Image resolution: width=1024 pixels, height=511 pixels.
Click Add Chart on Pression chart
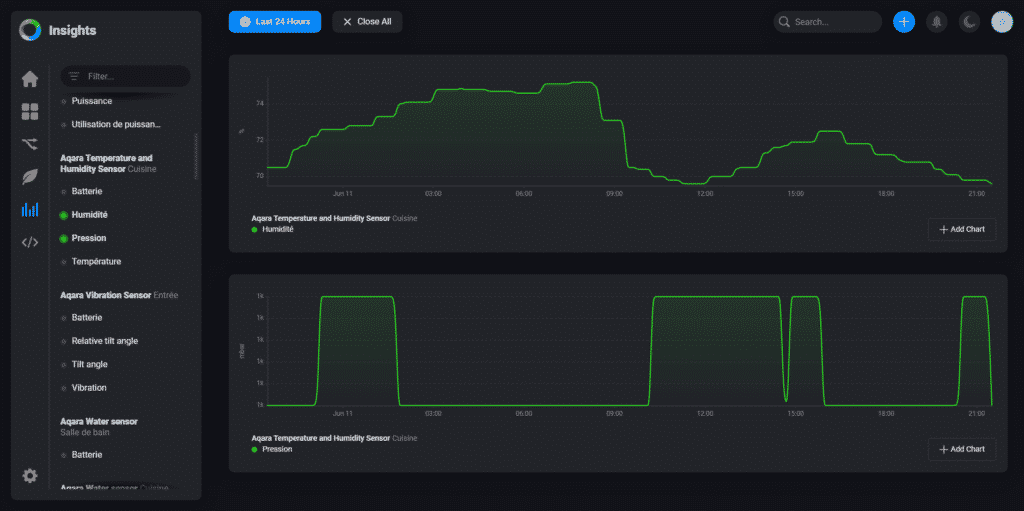tap(961, 449)
